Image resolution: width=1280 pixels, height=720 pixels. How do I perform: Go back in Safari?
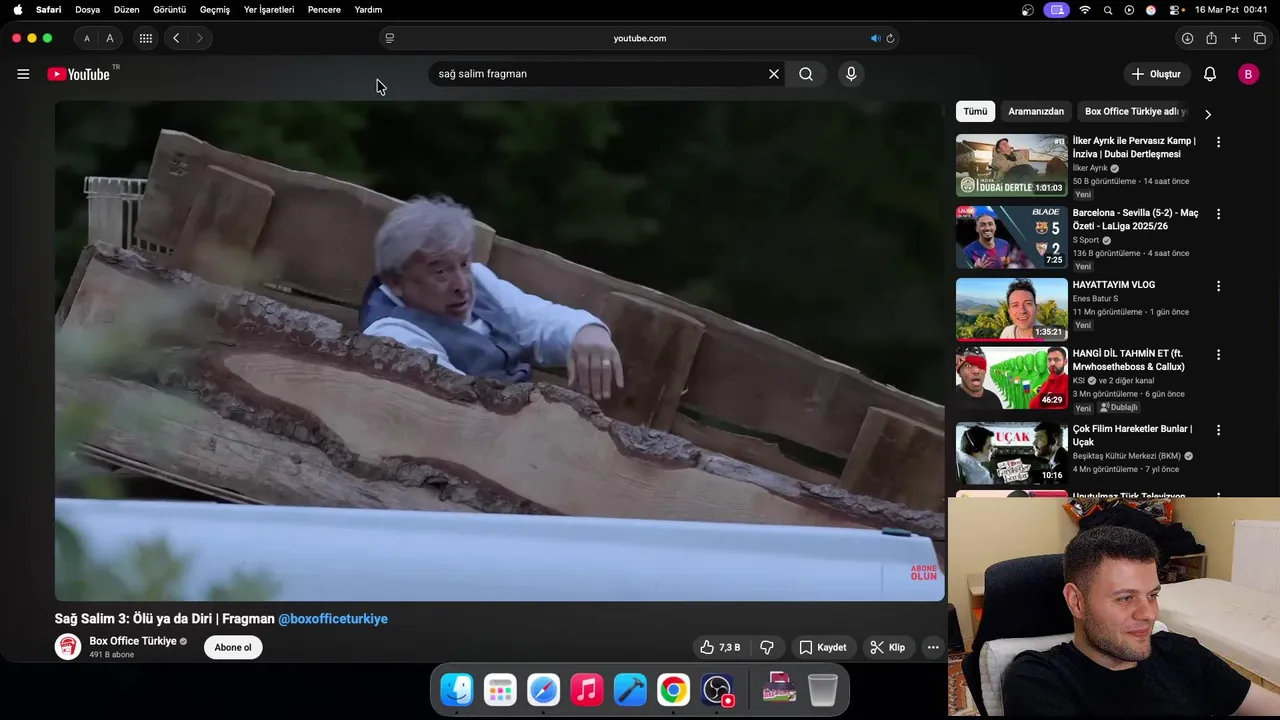[176, 38]
